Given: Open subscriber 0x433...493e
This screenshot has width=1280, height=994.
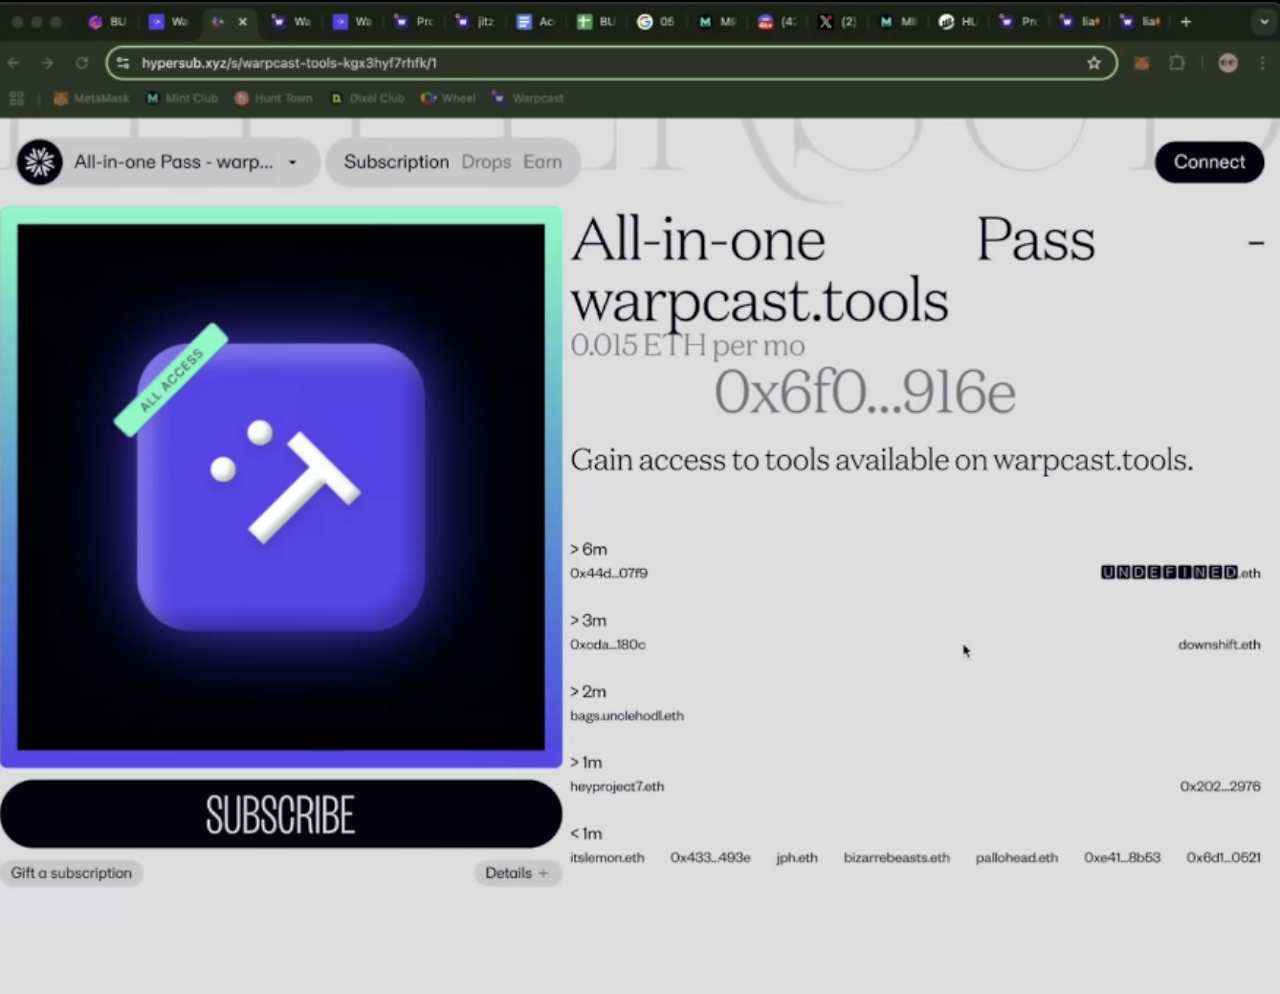Looking at the screenshot, I should 710,858.
